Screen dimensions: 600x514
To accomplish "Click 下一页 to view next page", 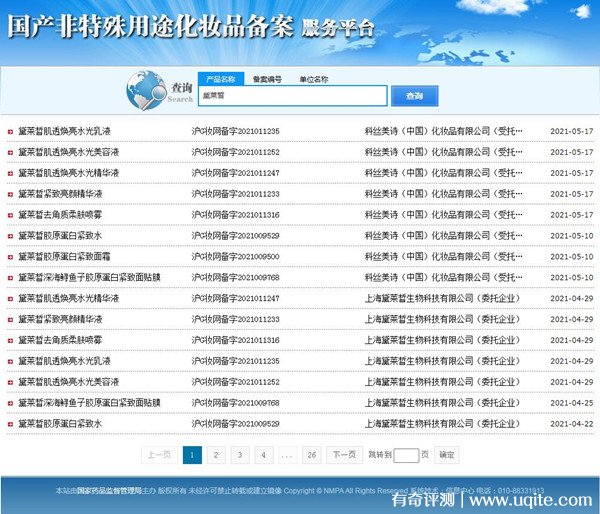I will tap(344, 455).
